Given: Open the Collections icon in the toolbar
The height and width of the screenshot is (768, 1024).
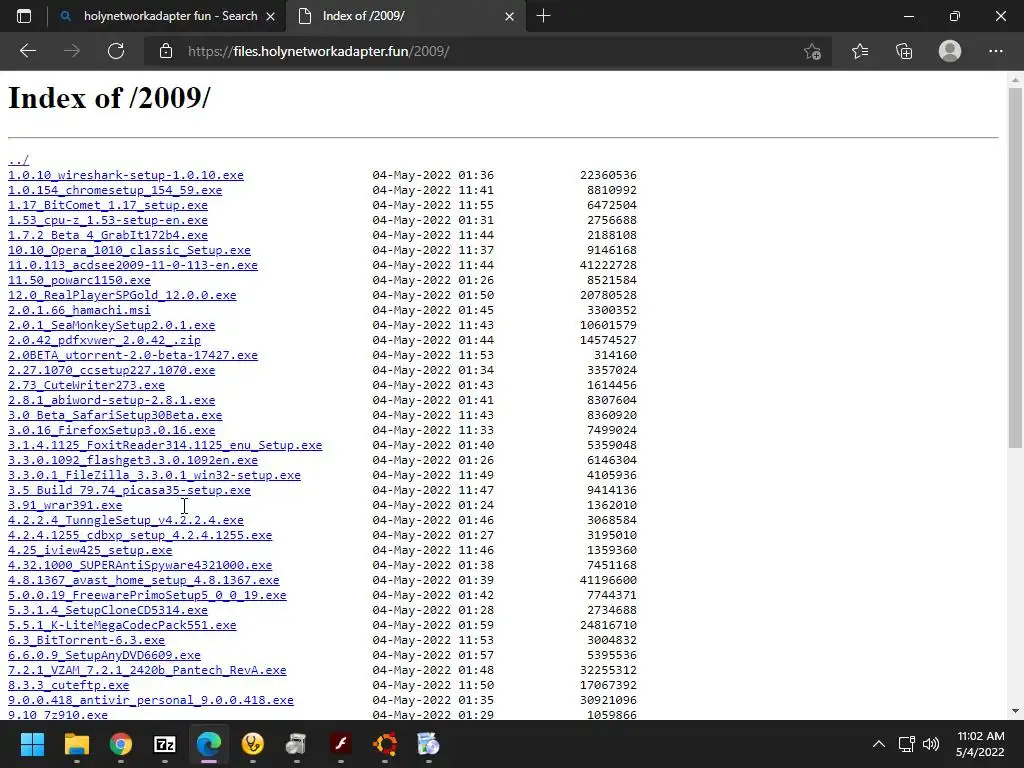Looking at the screenshot, I should point(904,51).
